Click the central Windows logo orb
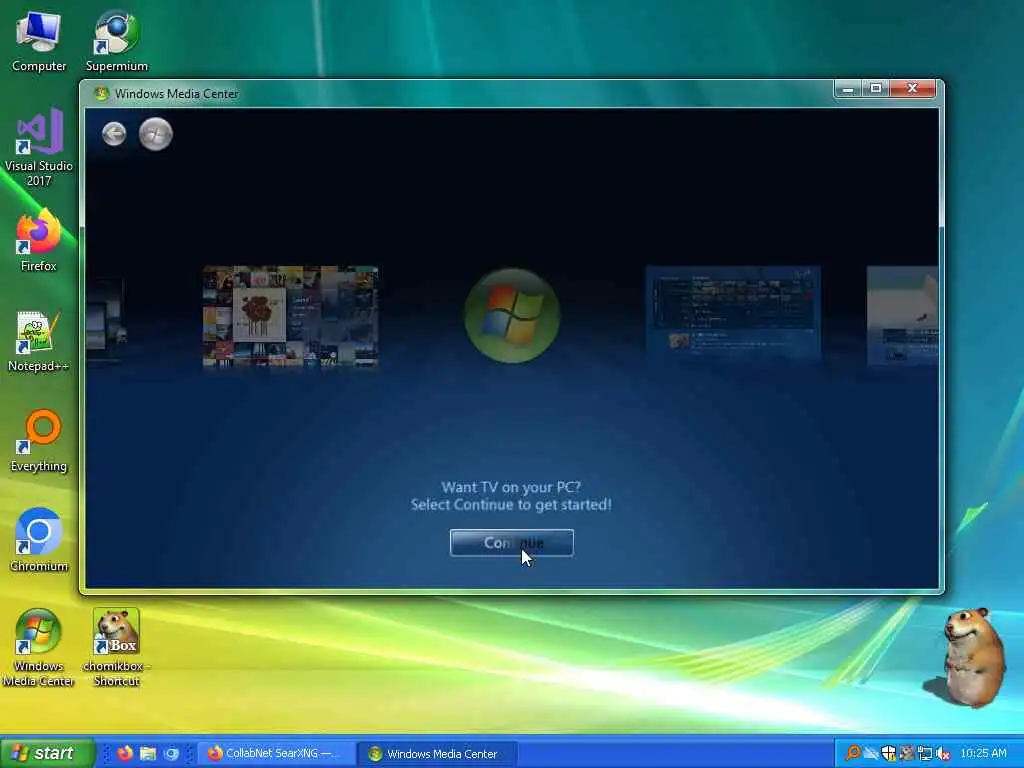 point(511,315)
